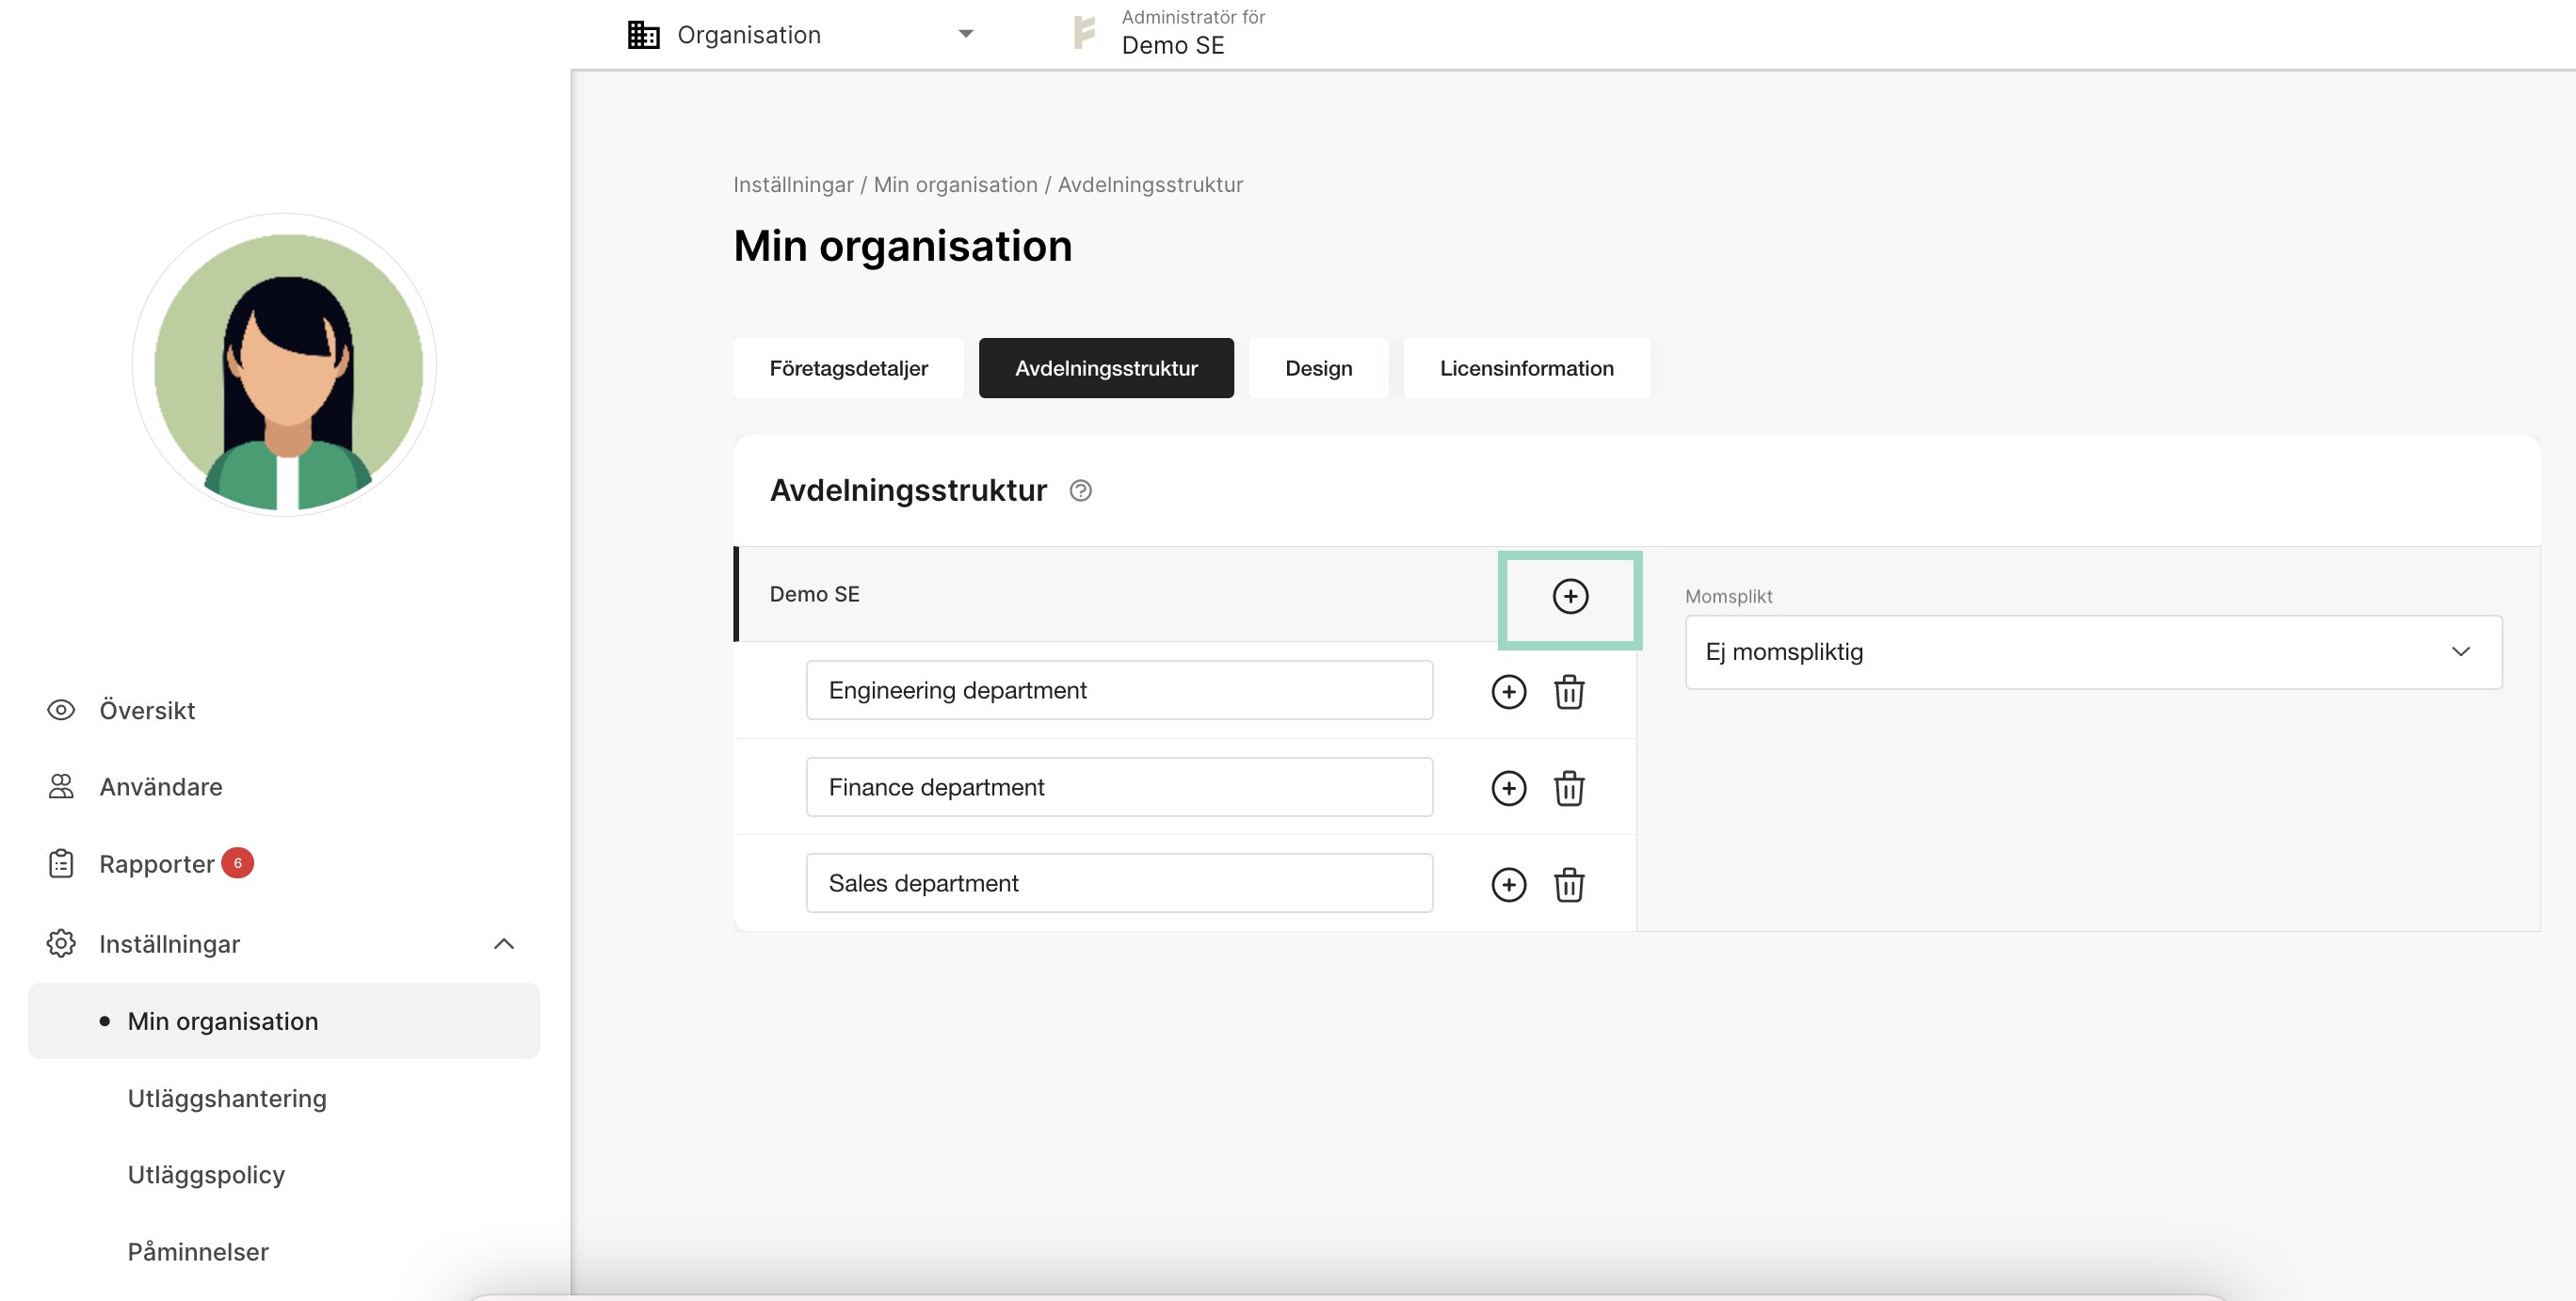Click the user profile avatar
The width and height of the screenshot is (2576, 1301).
pyautogui.click(x=285, y=365)
